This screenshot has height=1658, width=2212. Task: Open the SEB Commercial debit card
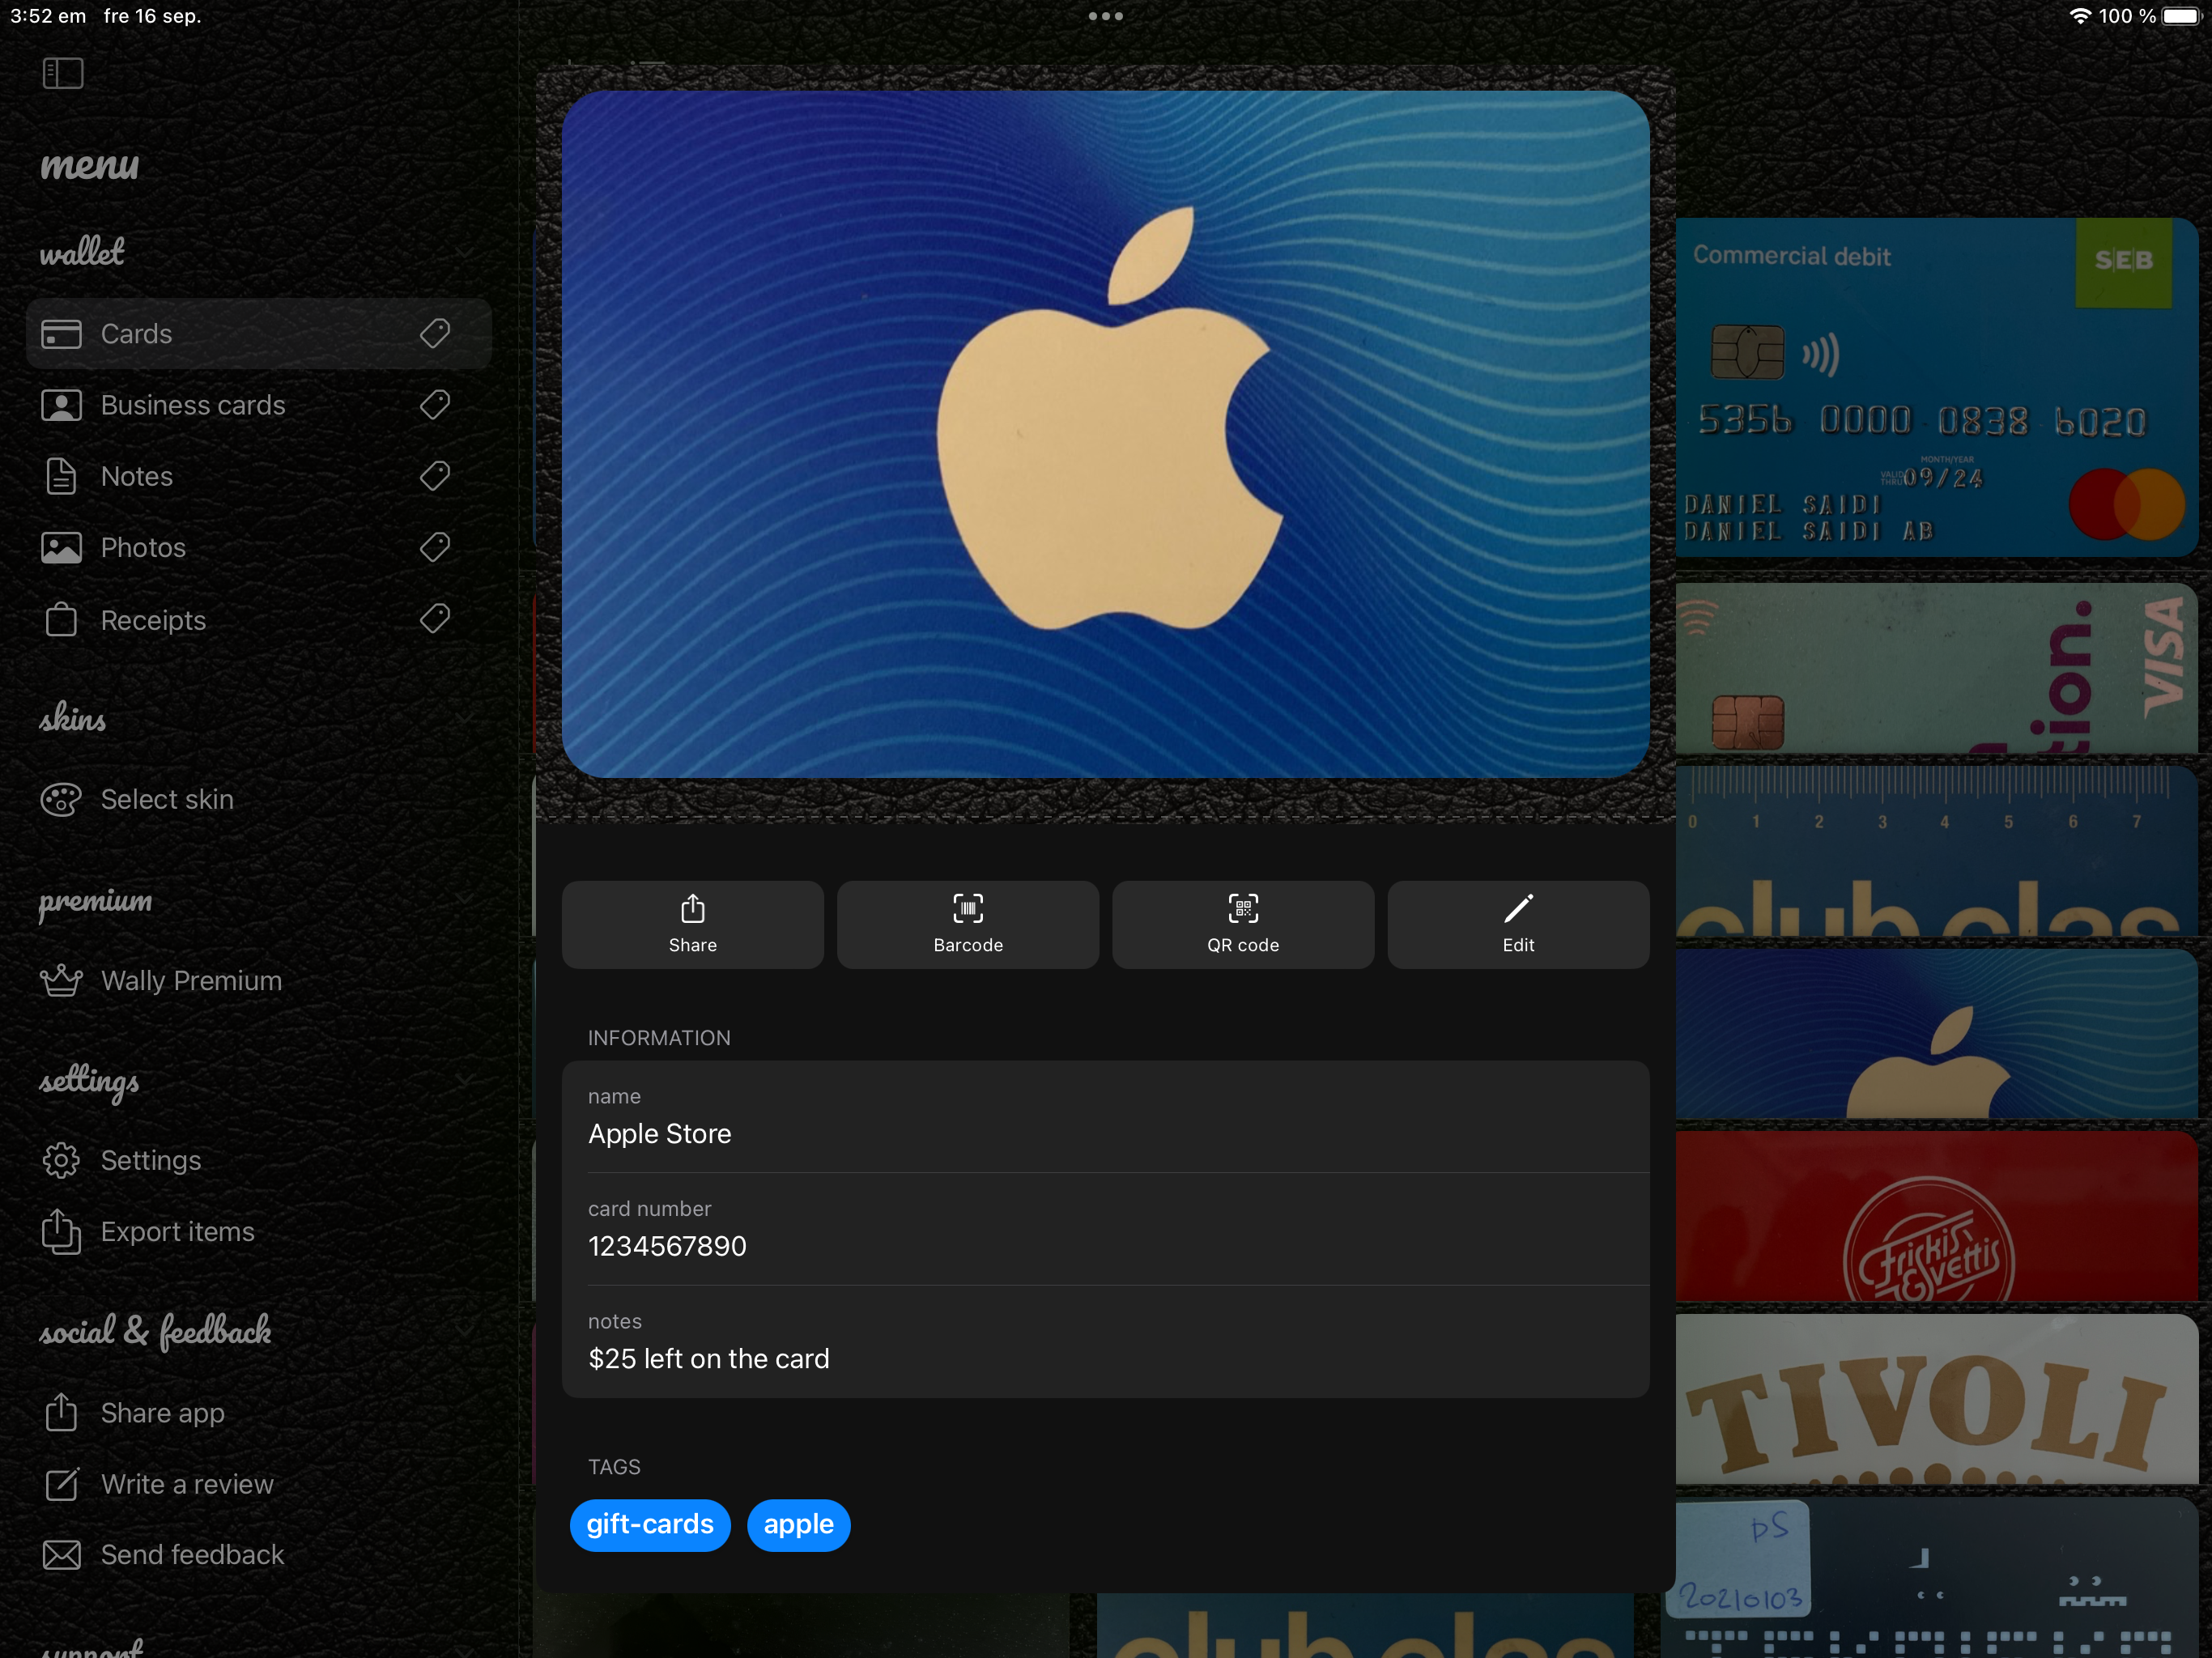(1937, 387)
